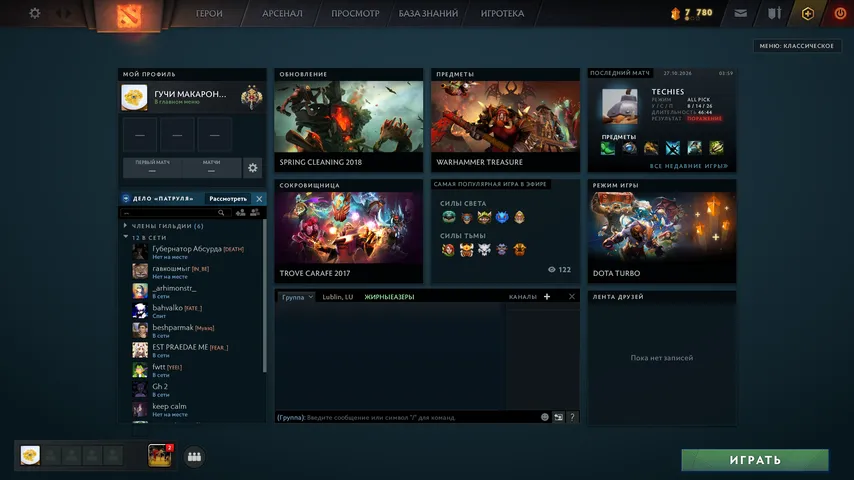Open the Герои menu
The height and width of the screenshot is (480, 854).
point(209,13)
